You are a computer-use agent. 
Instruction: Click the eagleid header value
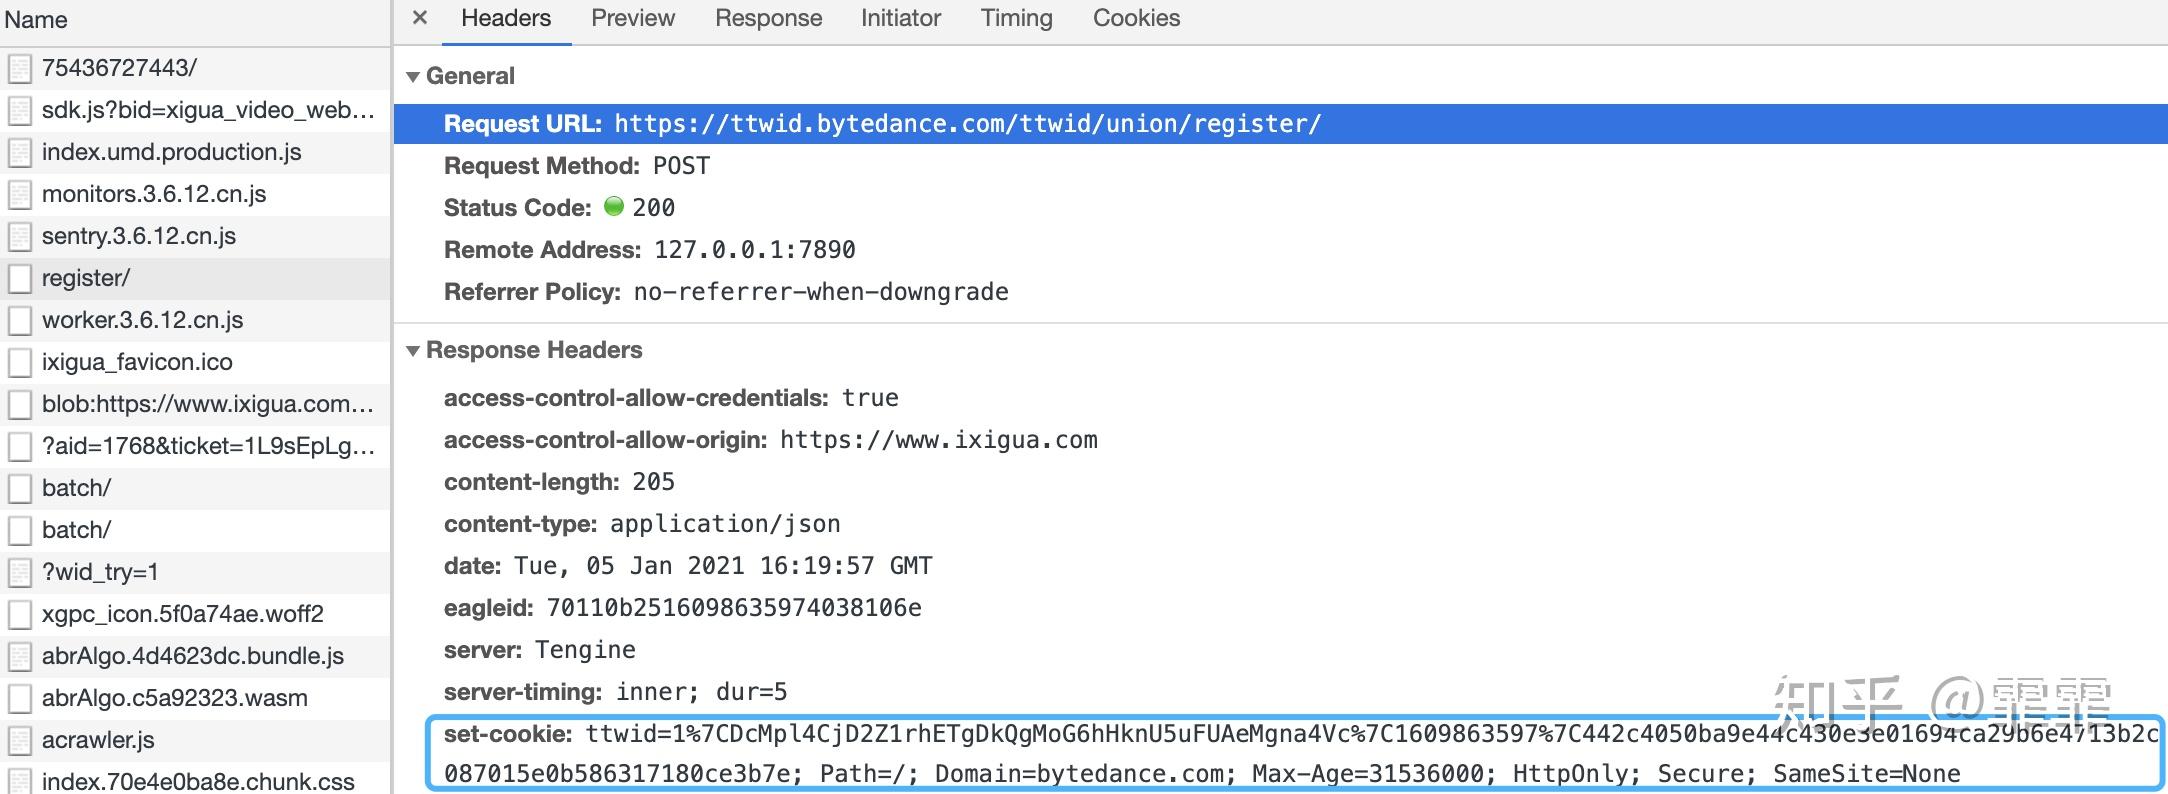(x=734, y=608)
